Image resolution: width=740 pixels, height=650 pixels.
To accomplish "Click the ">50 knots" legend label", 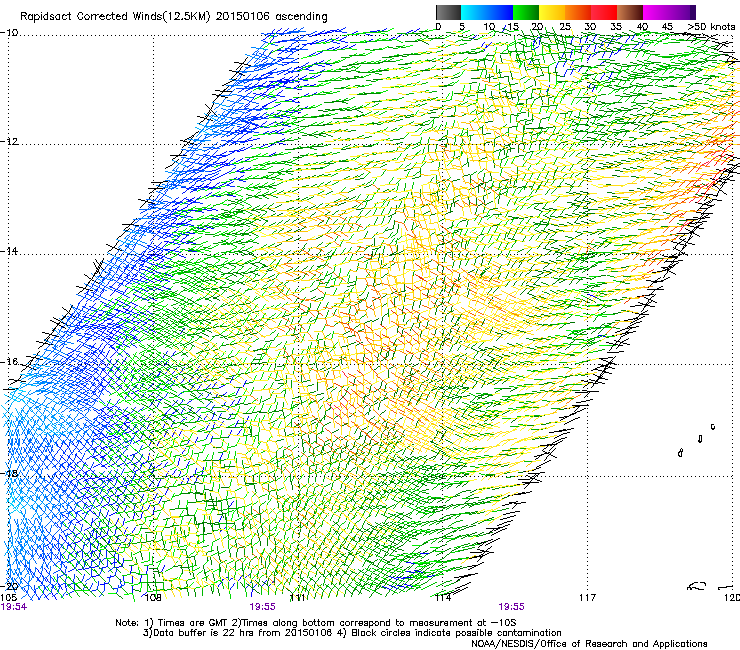I will click(x=711, y=27).
